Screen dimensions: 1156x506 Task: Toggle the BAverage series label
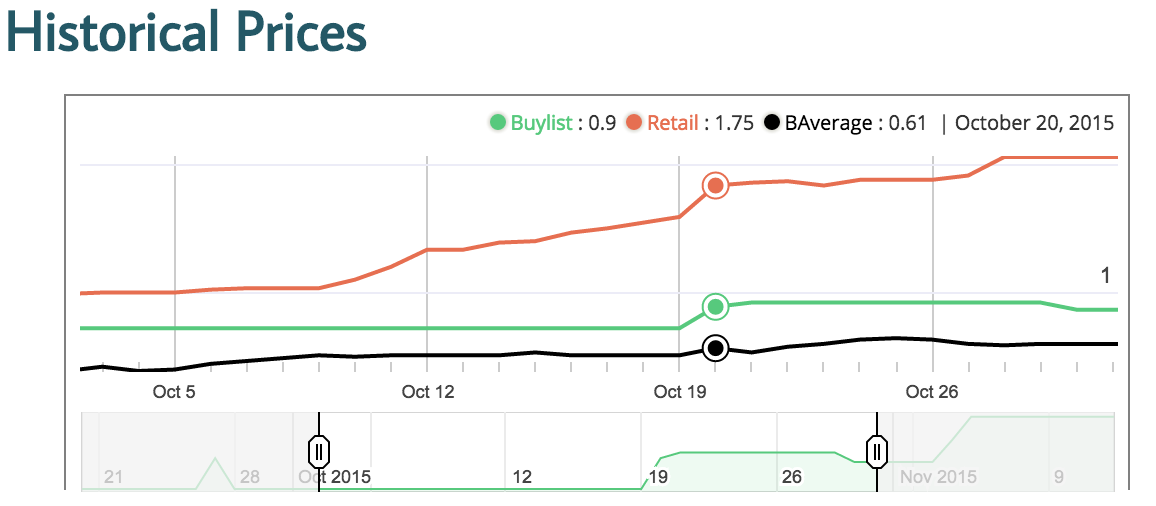coord(827,123)
